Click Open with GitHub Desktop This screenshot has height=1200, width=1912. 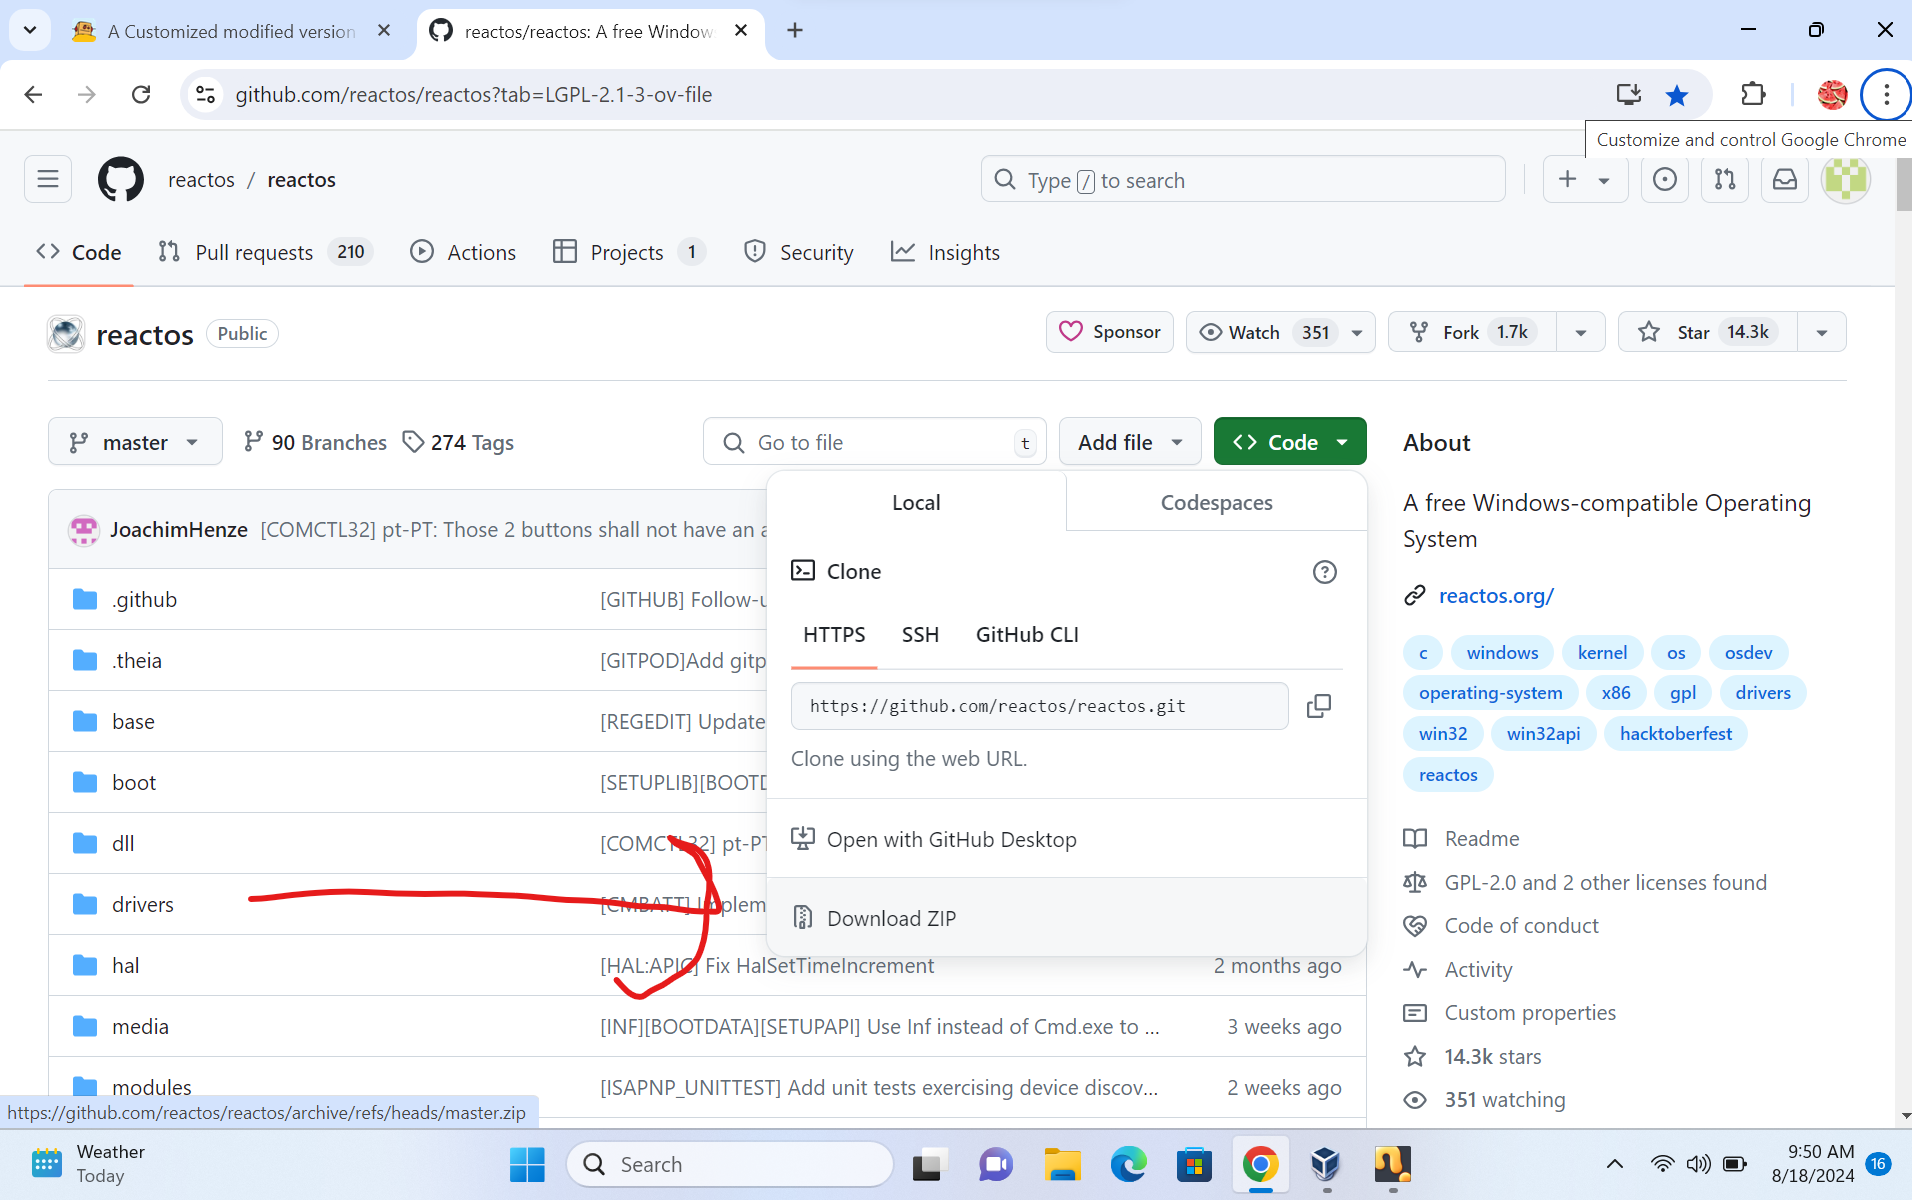[x=1066, y=839]
